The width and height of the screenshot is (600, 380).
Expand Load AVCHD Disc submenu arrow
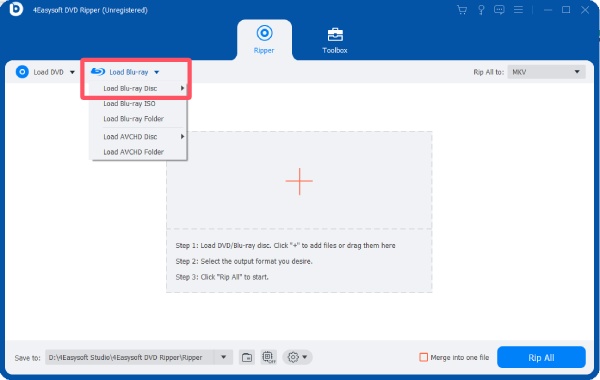click(x=183, y=137)
